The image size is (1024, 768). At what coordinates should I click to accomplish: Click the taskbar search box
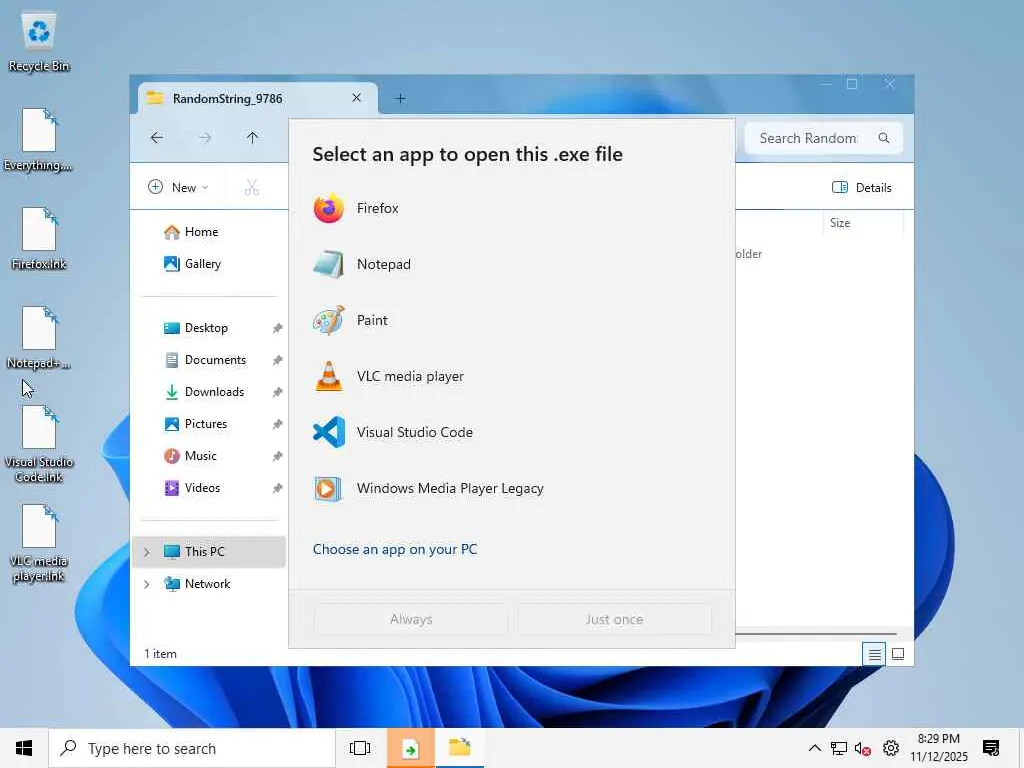pyautogui.click(x=192, y=748)
